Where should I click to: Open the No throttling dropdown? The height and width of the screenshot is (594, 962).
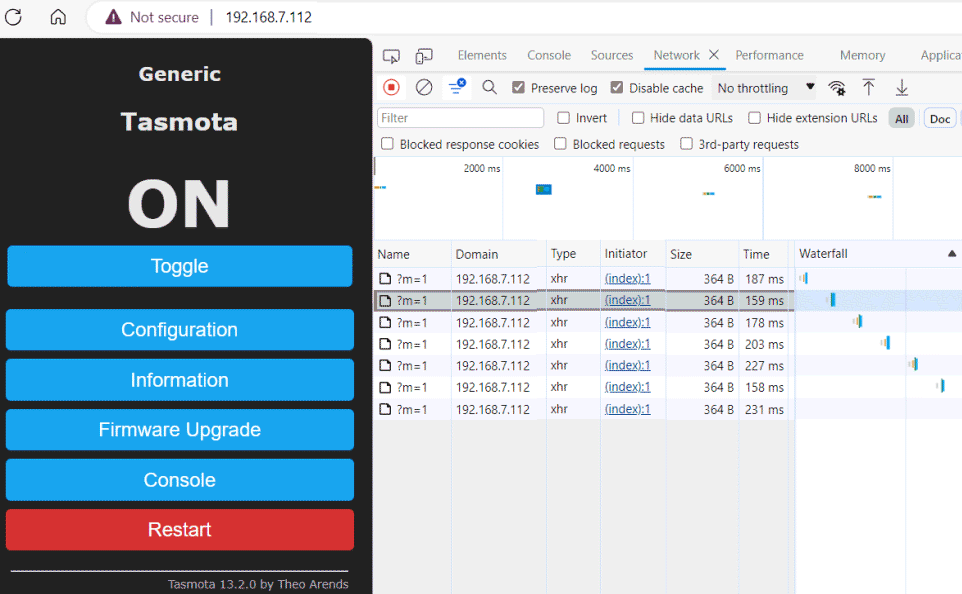pos(766,88)
